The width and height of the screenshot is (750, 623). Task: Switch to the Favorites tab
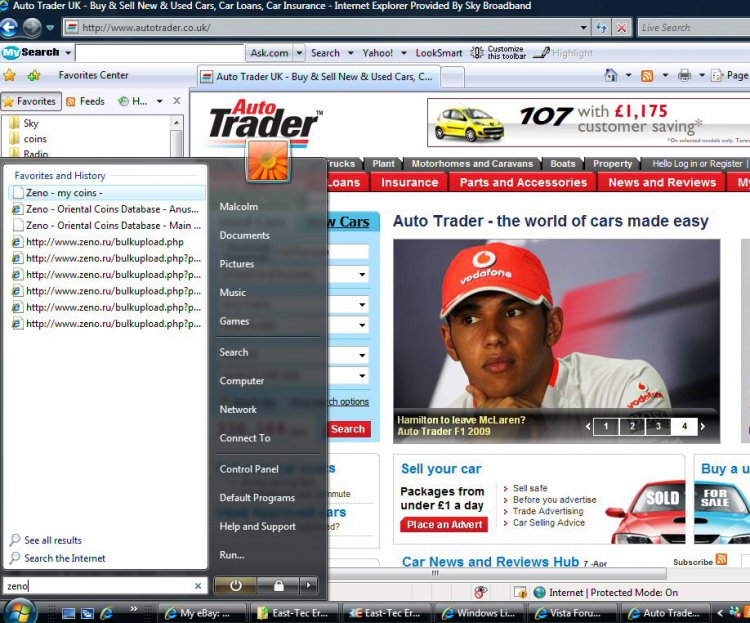[x=31, y=101]
